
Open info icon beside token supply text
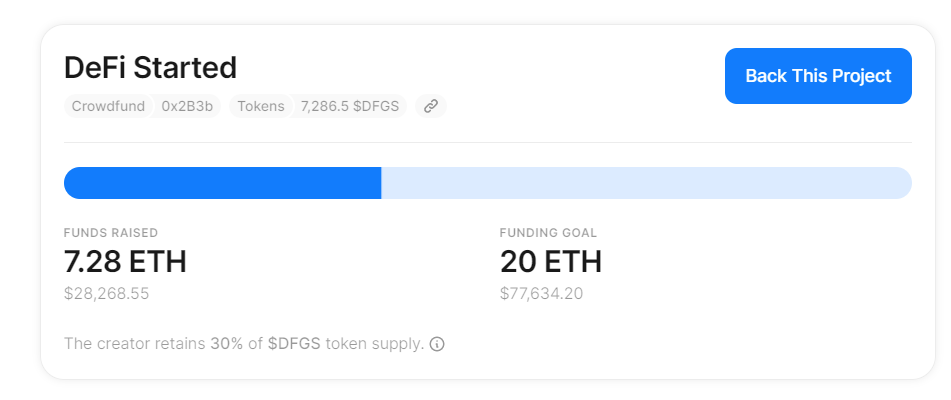pyautogui.click(x=437, y=344)
